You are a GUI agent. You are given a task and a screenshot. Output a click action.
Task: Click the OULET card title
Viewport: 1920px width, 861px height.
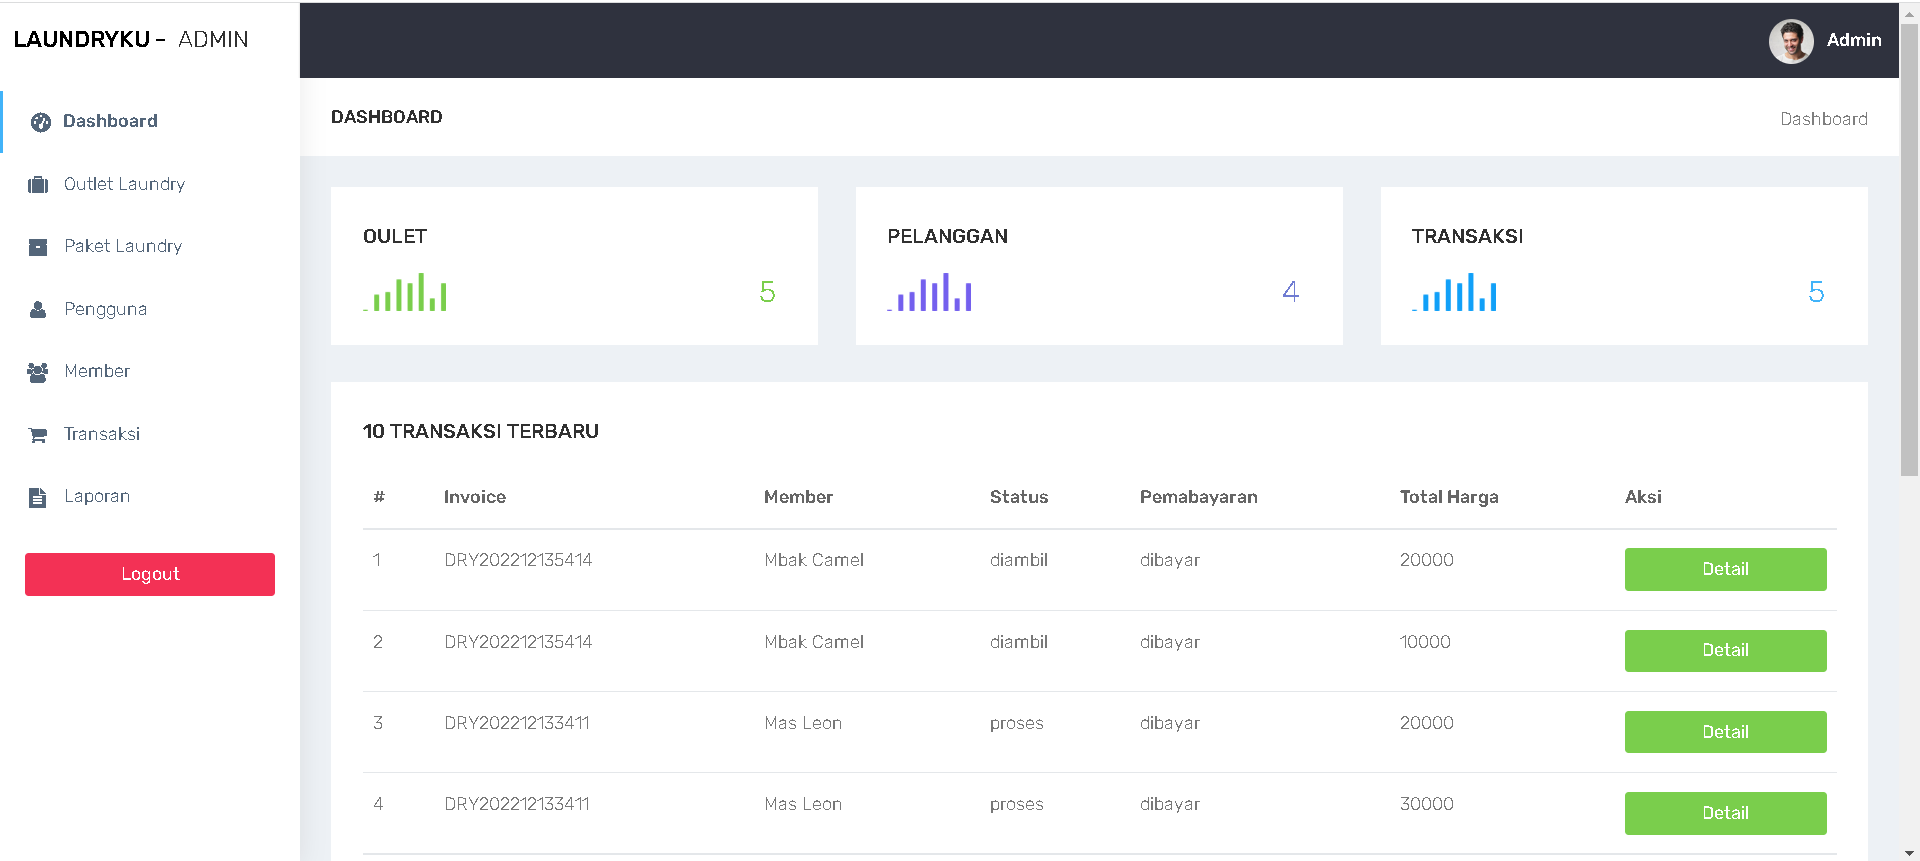pyautogui.click(x=395, y=236)
